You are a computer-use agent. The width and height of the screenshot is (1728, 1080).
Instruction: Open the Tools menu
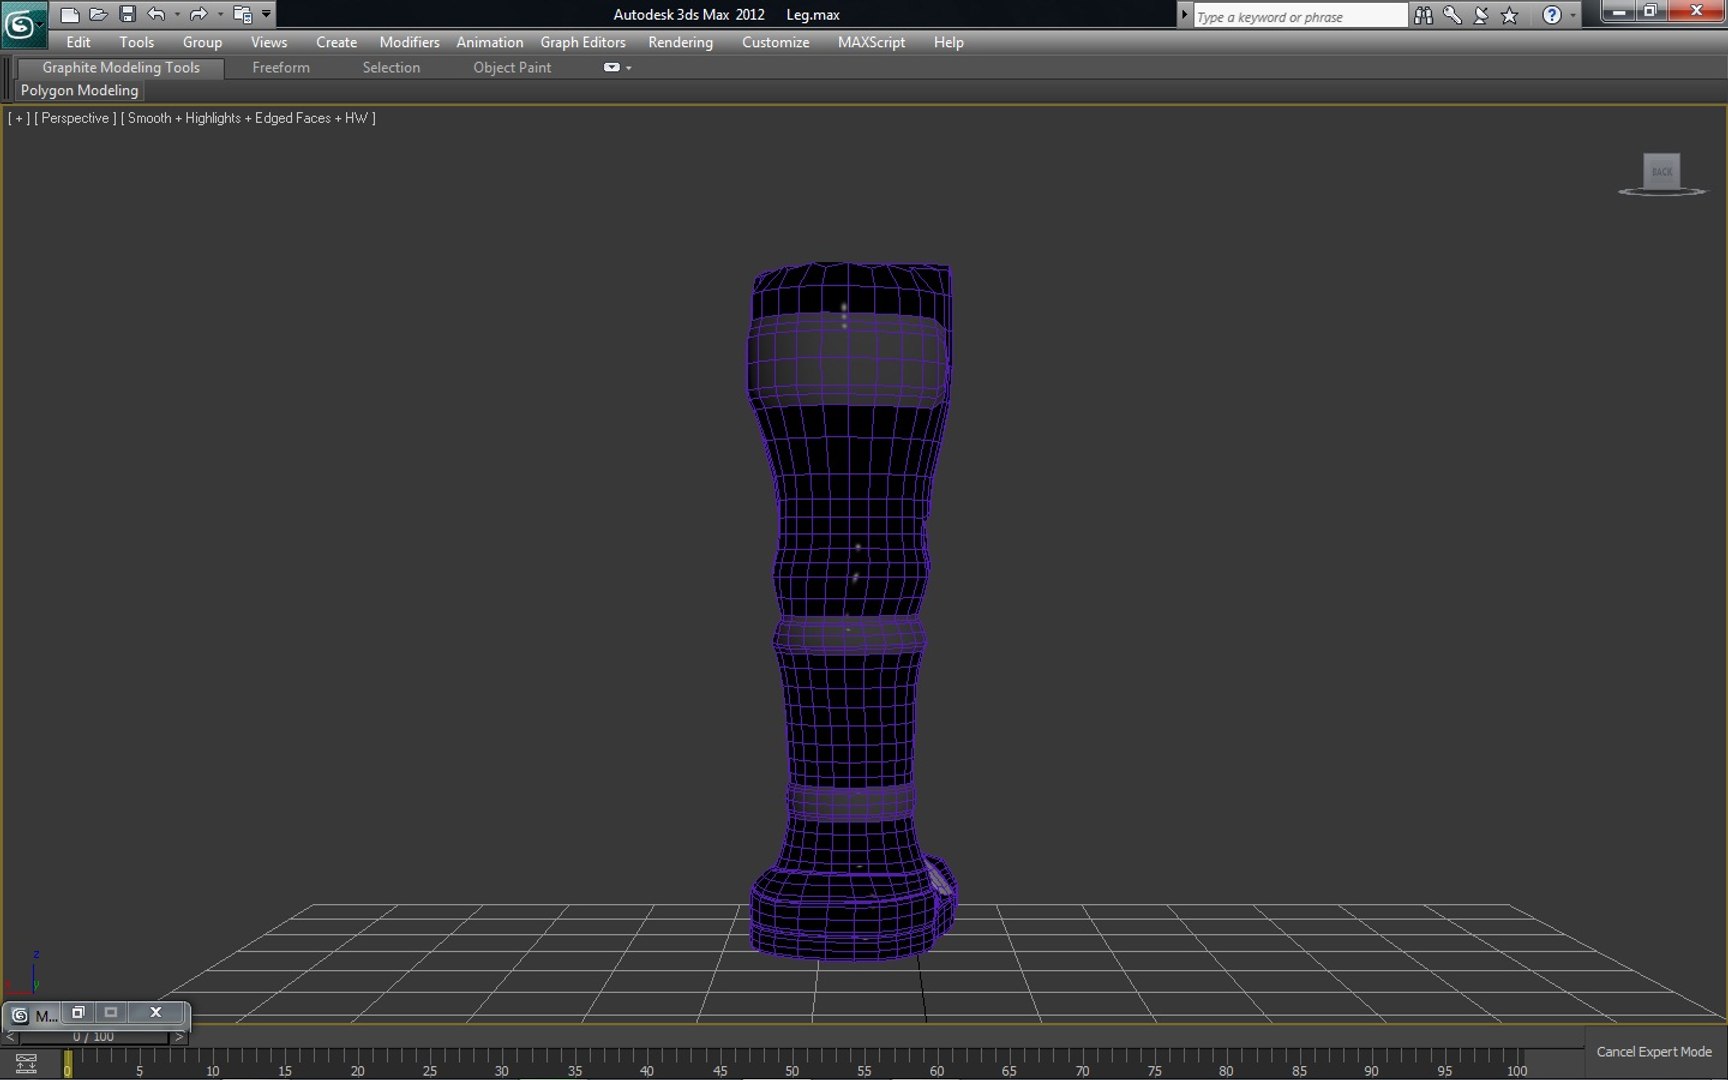coord(136,42)
